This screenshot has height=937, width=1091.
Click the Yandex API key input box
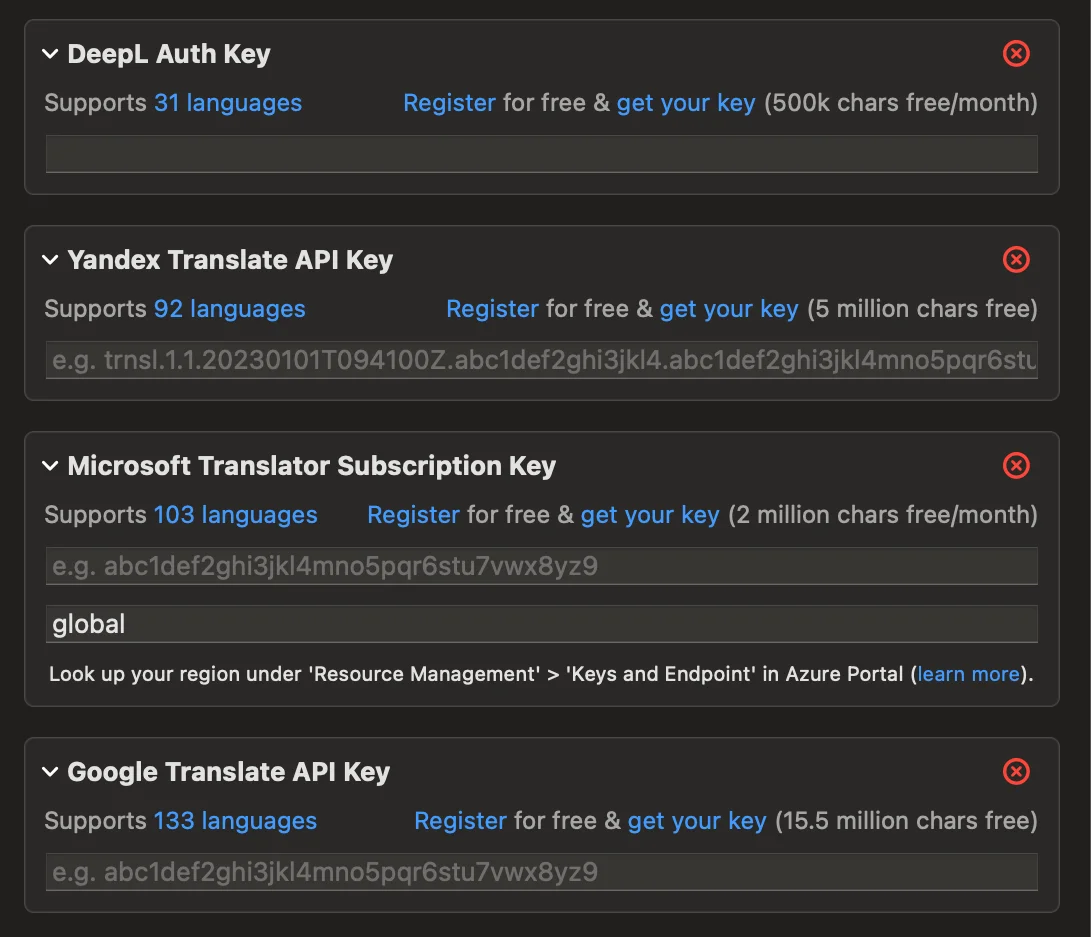pyautogui.click(x=540, y=360)
